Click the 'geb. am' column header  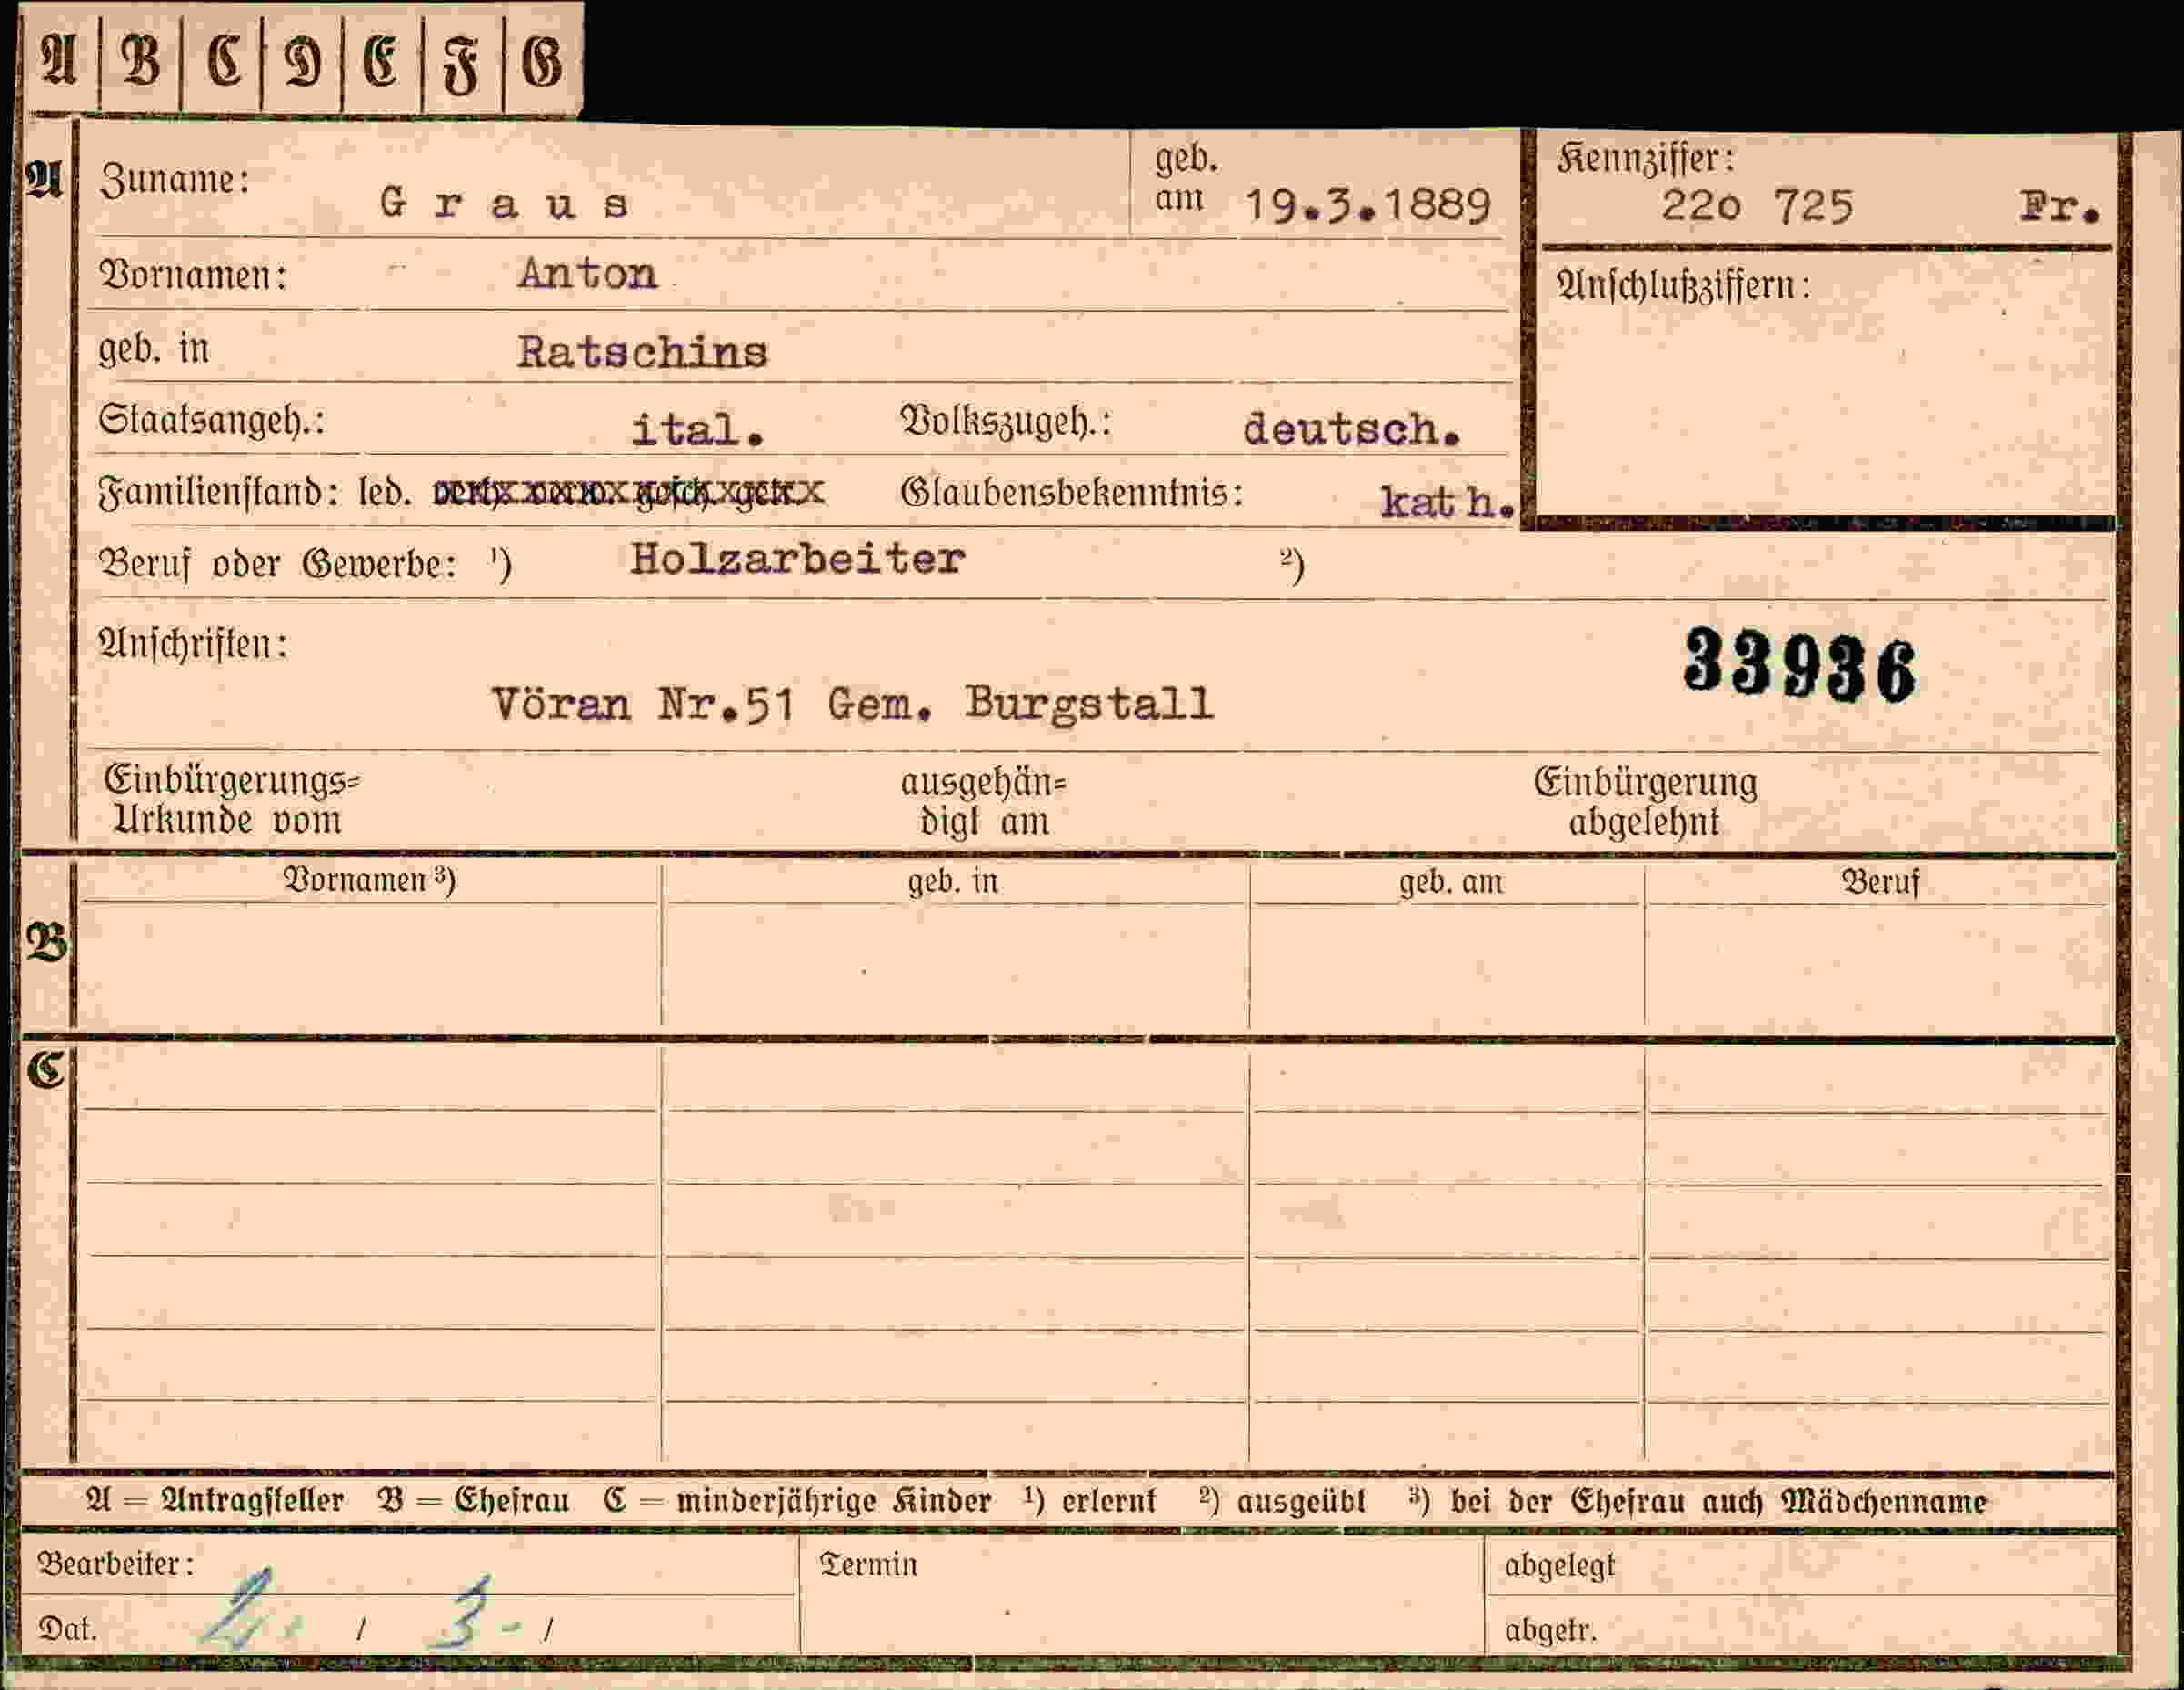tap(1450, 883)
